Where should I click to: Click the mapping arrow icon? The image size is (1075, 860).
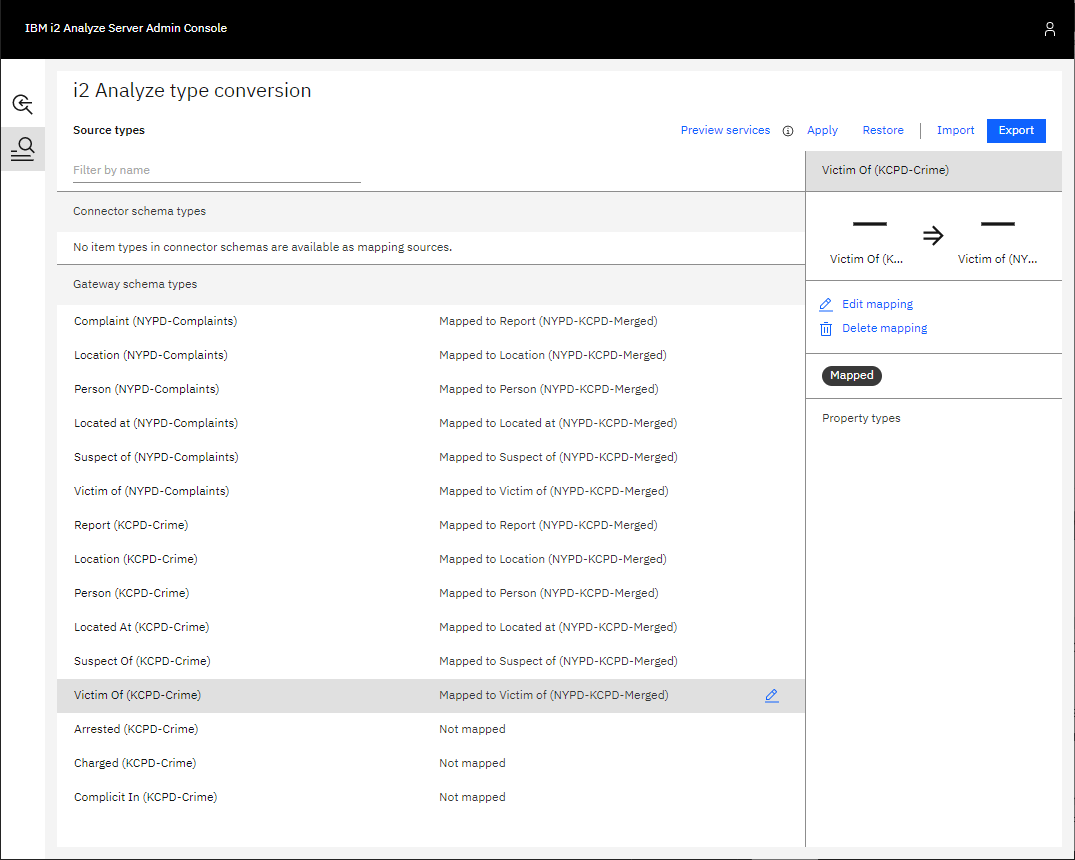(x=932, y=236)
